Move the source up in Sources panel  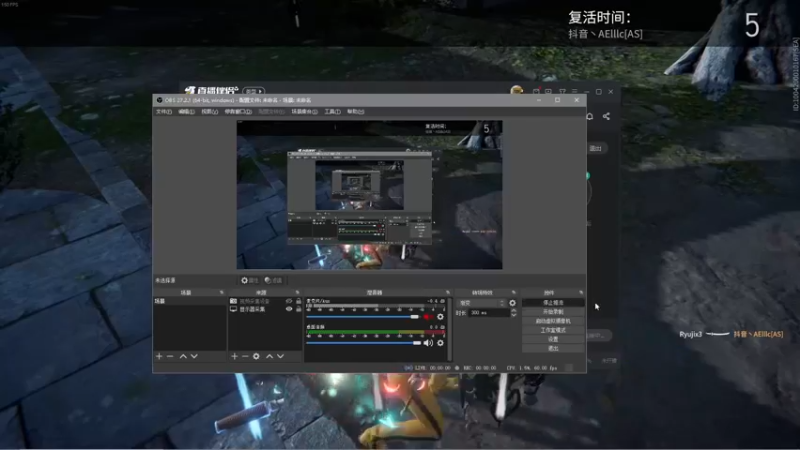[x=269, y=356]
